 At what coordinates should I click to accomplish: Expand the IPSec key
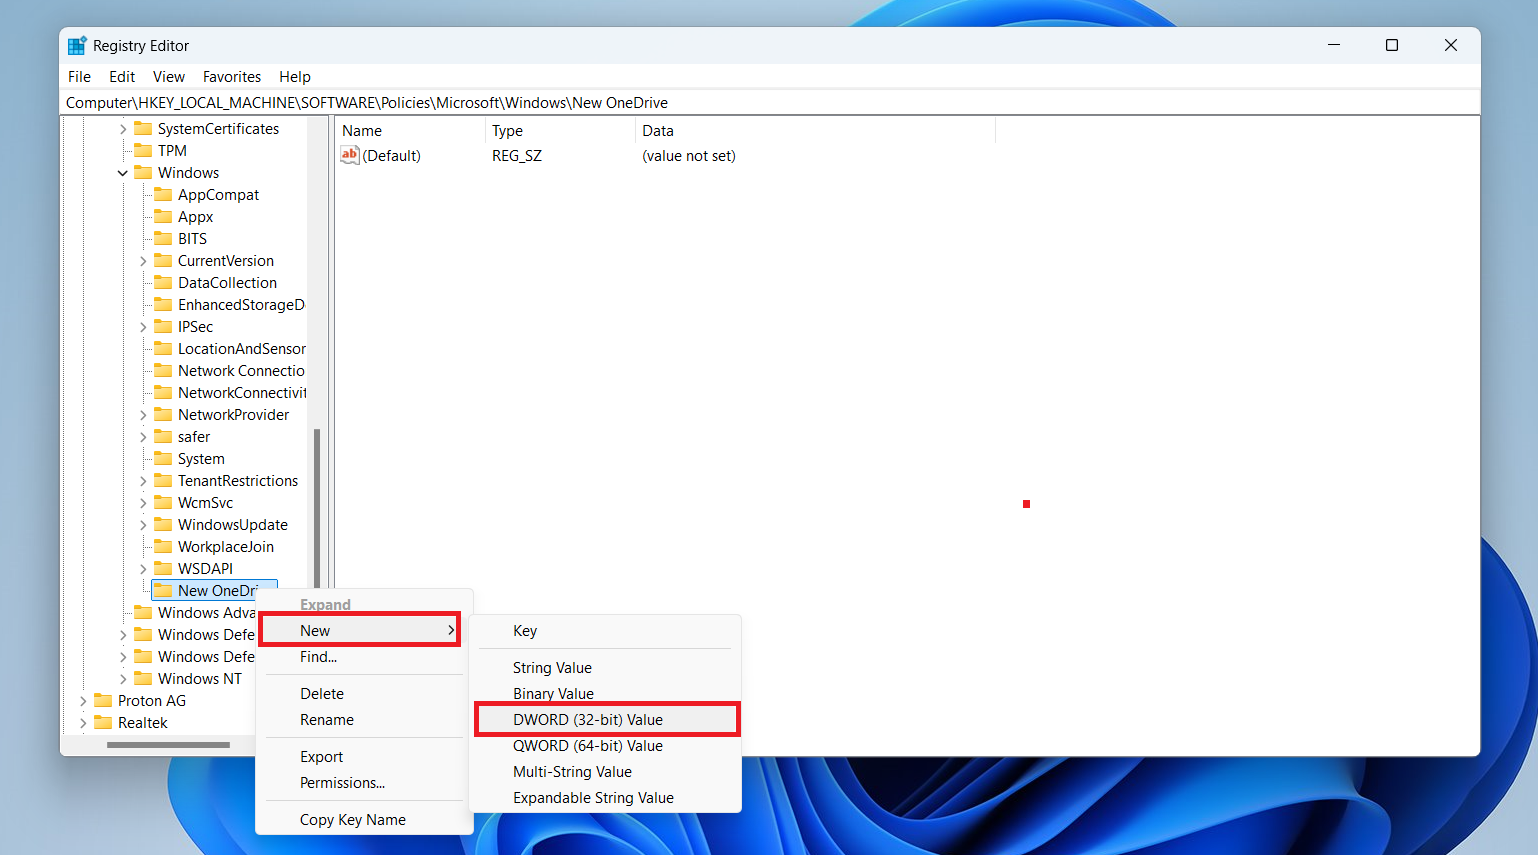143,327
